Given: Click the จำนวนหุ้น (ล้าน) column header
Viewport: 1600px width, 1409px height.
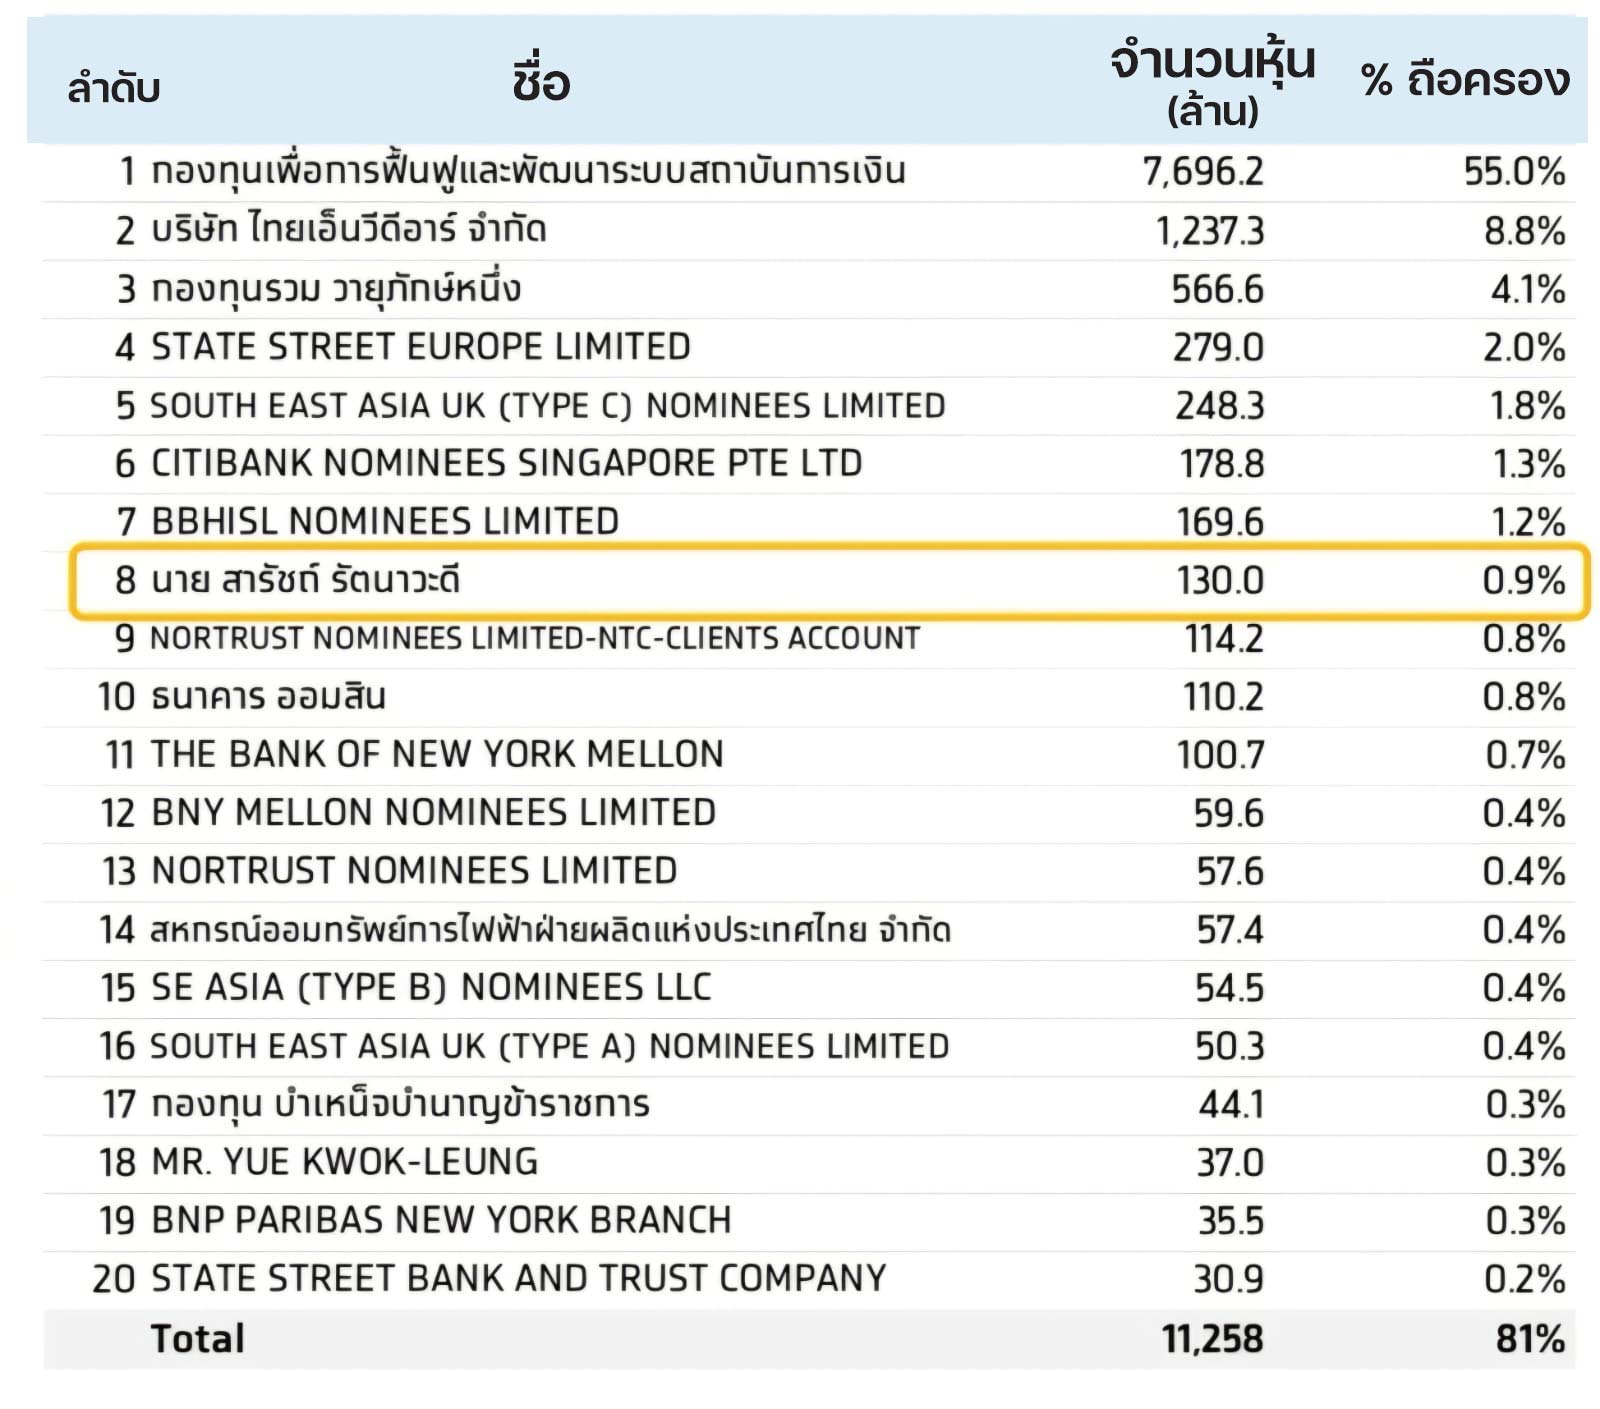Looking at the screenshot, I should (x=1212, y=82).
